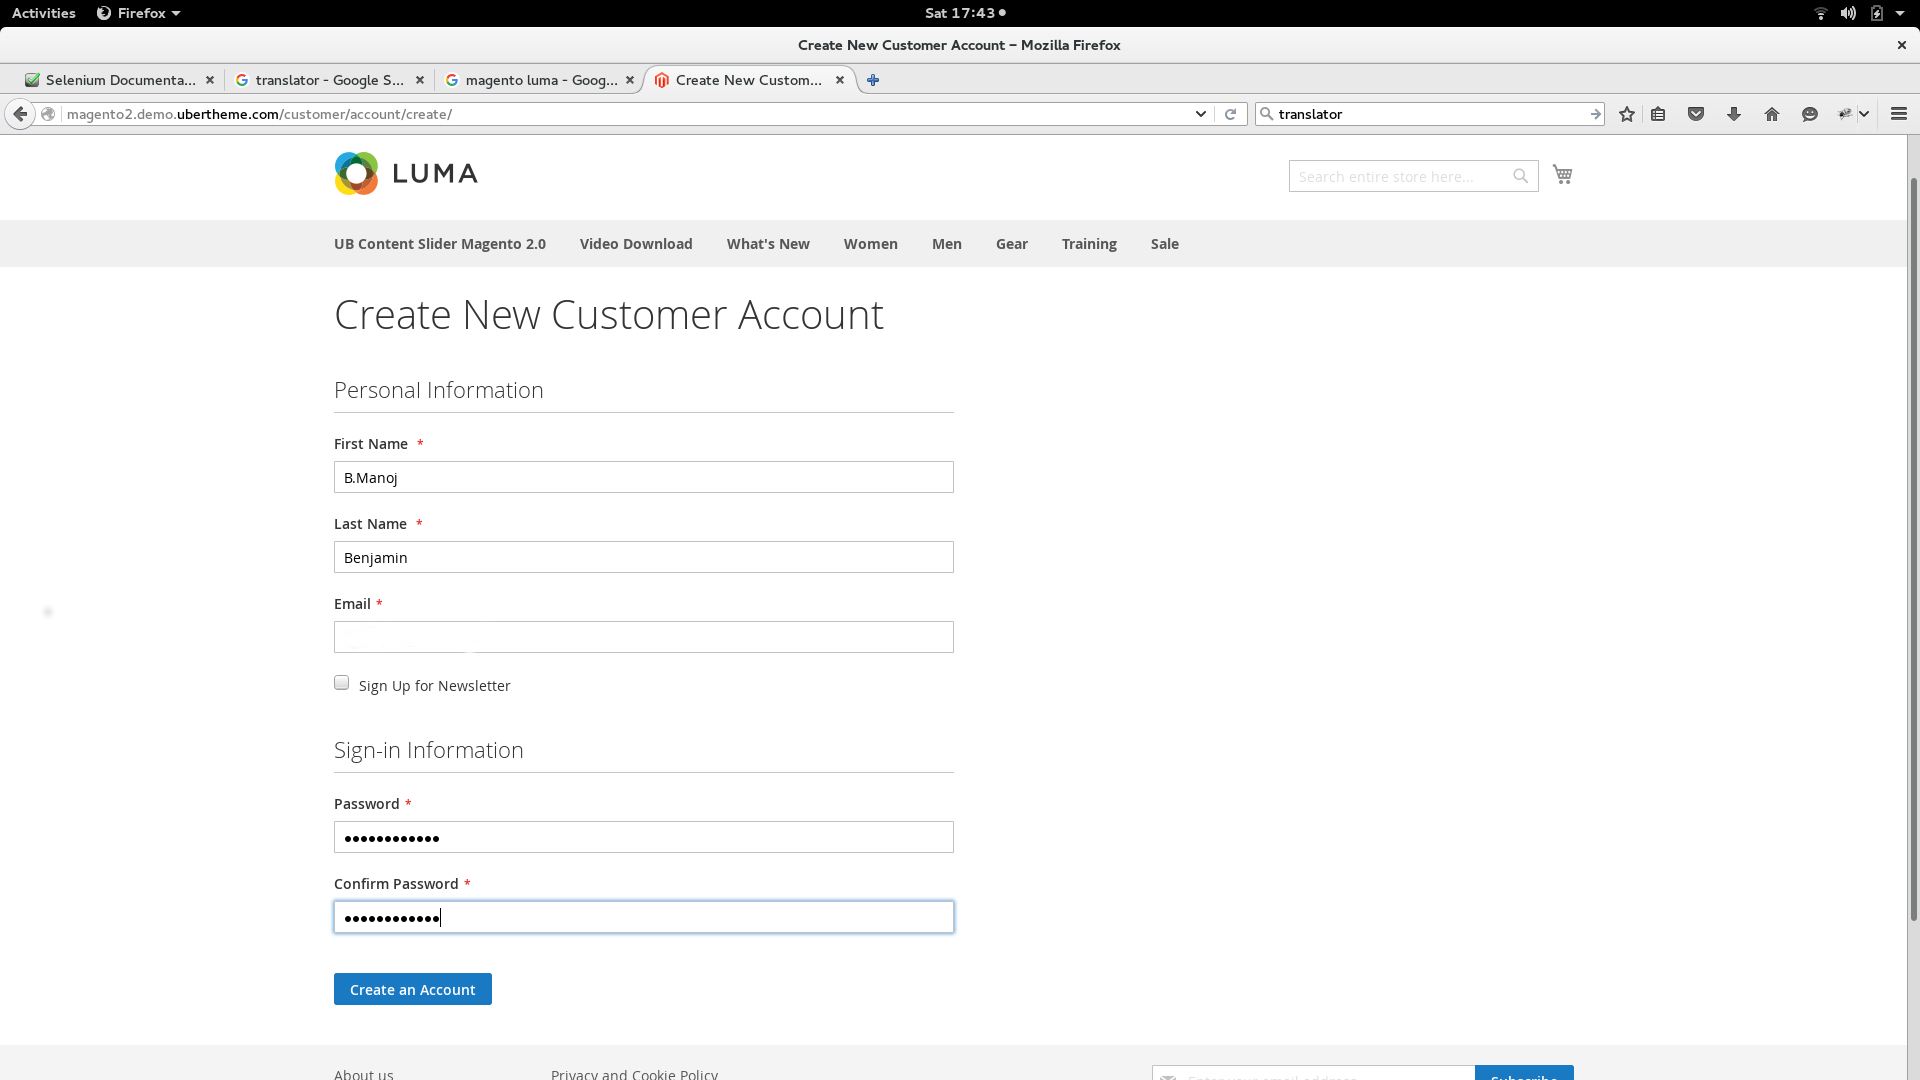Expand the URL bar history dropdown
The height and width of the screenshot is (1080, 1920).
1201,114
